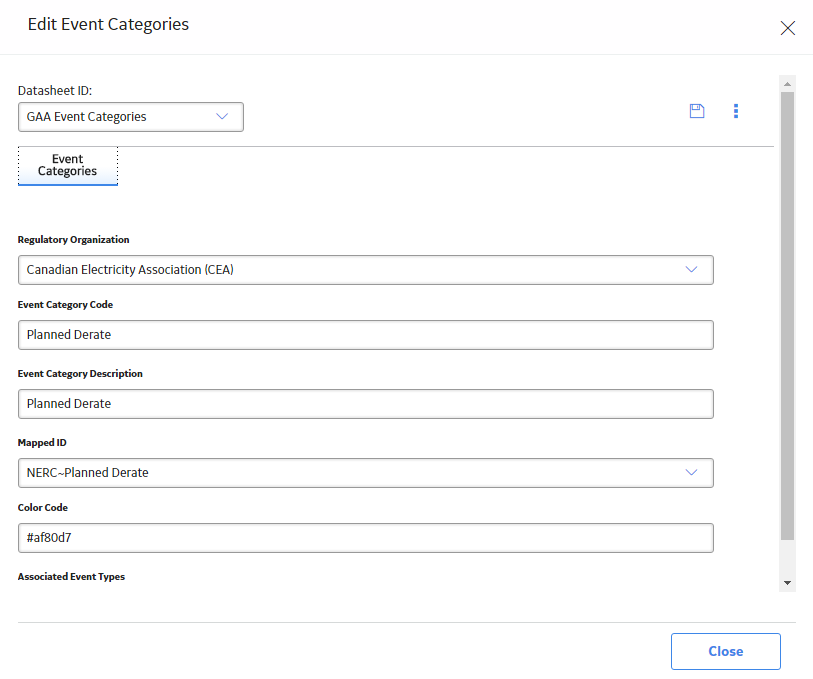Click into Event Category Code field

[366, 335]
